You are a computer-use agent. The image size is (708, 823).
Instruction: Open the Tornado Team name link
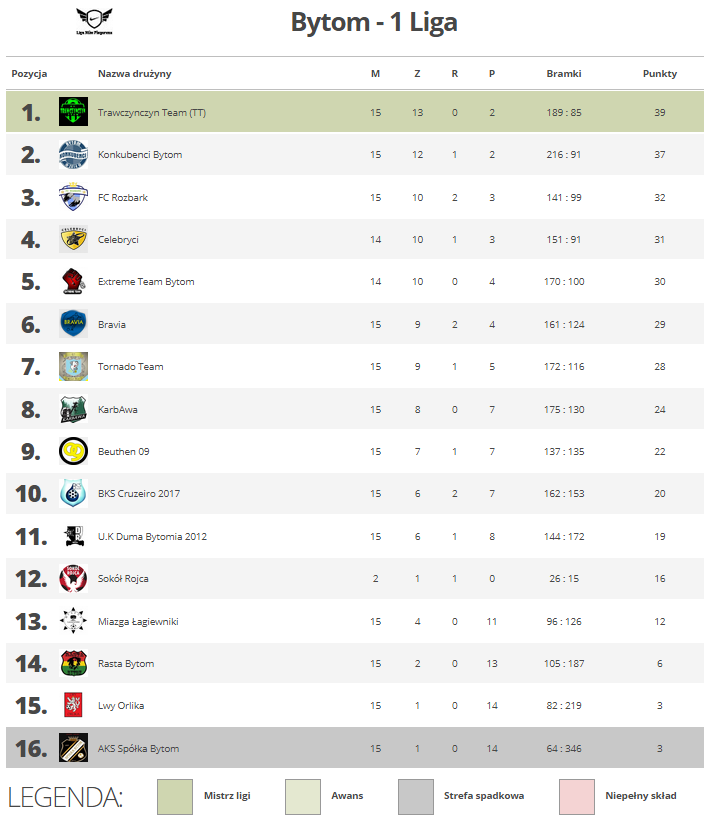coord(131,366)
